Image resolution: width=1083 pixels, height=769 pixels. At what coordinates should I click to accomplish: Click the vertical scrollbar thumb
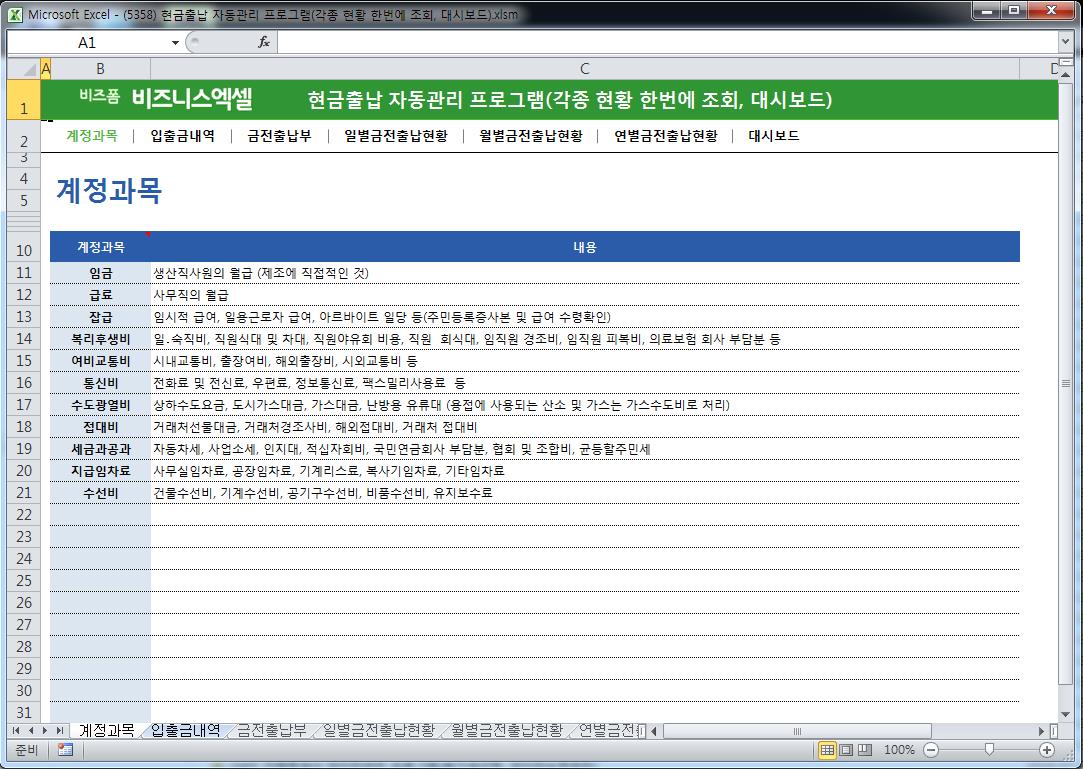pos(1065,382)
